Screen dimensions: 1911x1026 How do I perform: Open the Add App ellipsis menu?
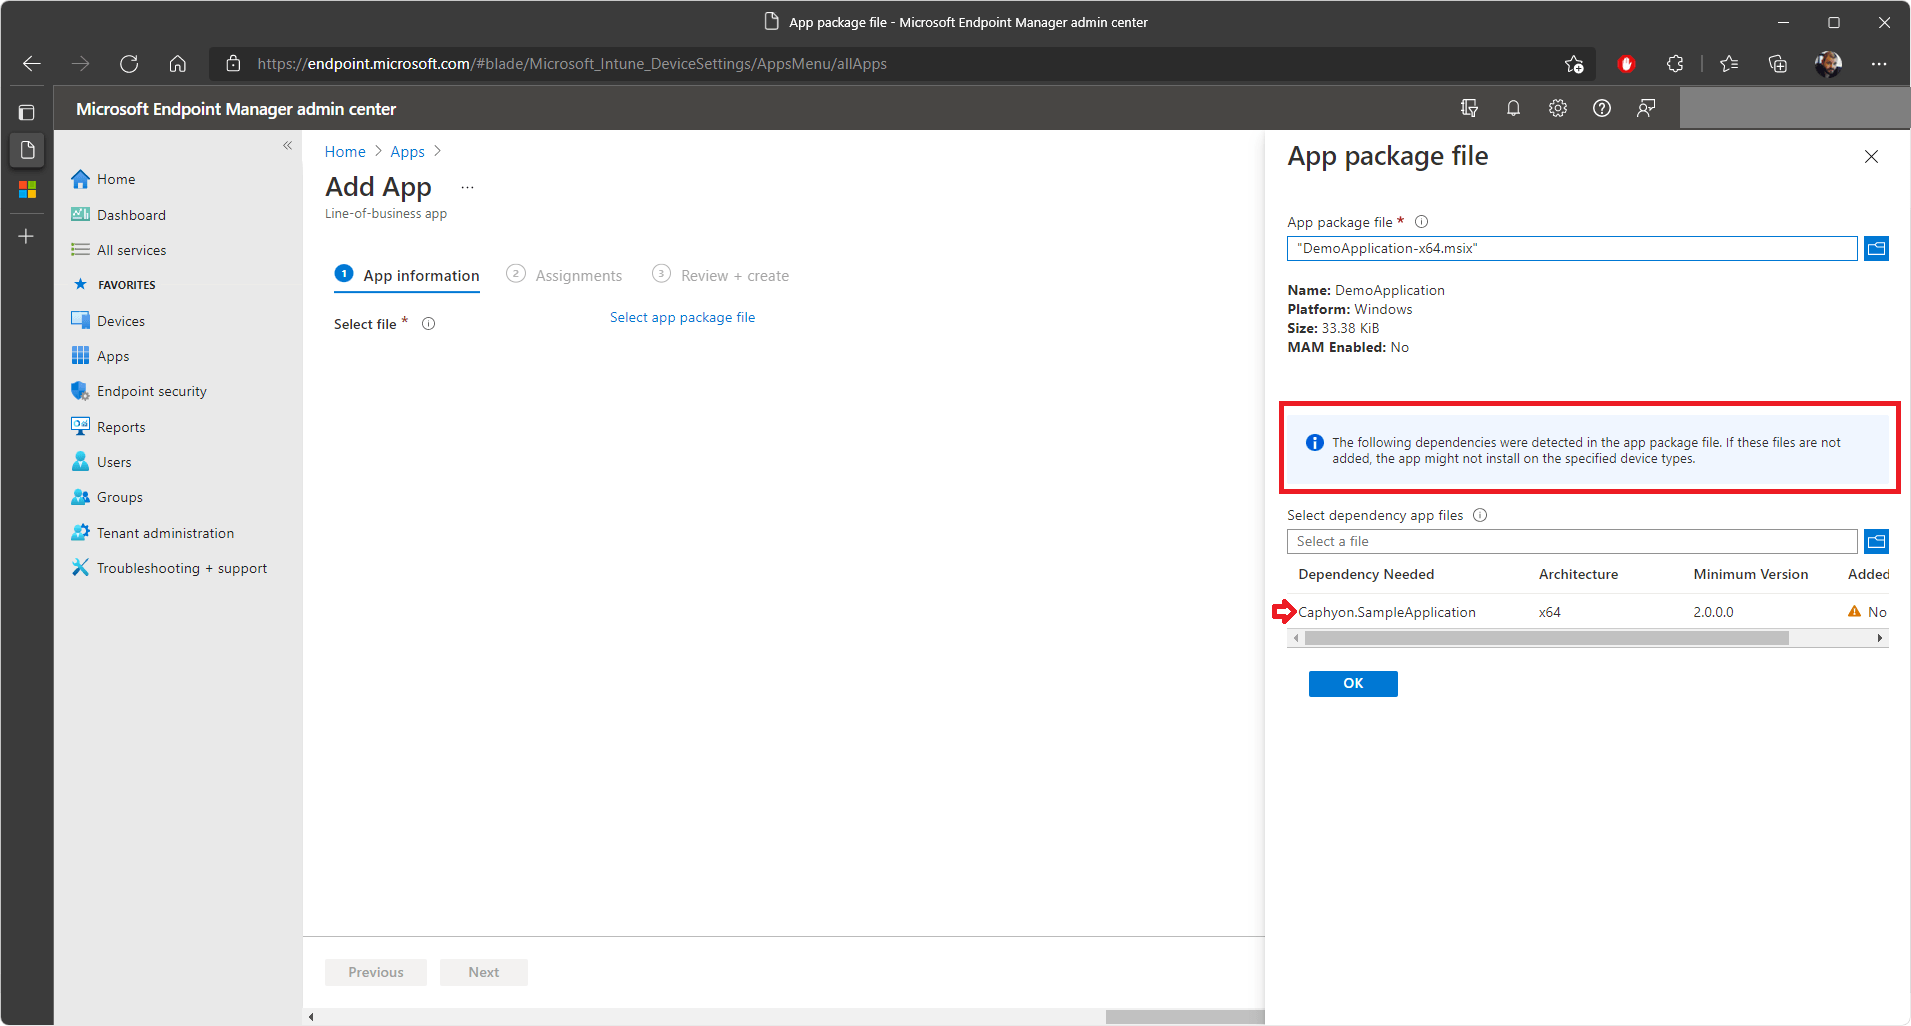467,188
